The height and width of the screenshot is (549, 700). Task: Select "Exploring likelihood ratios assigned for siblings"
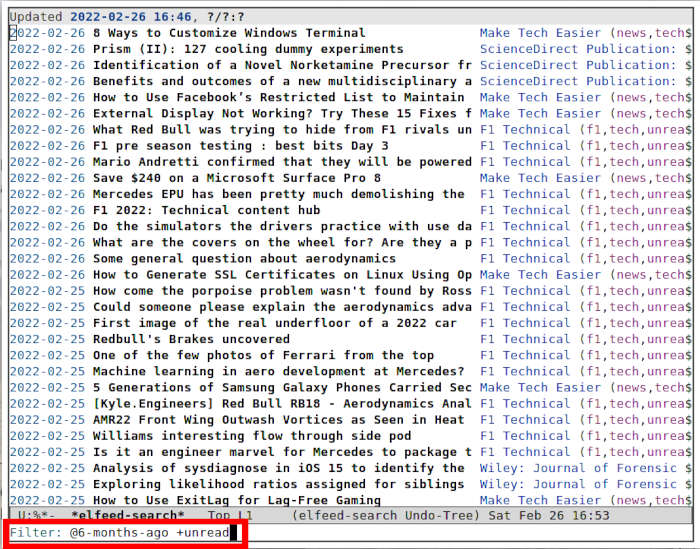coord(279,484)
